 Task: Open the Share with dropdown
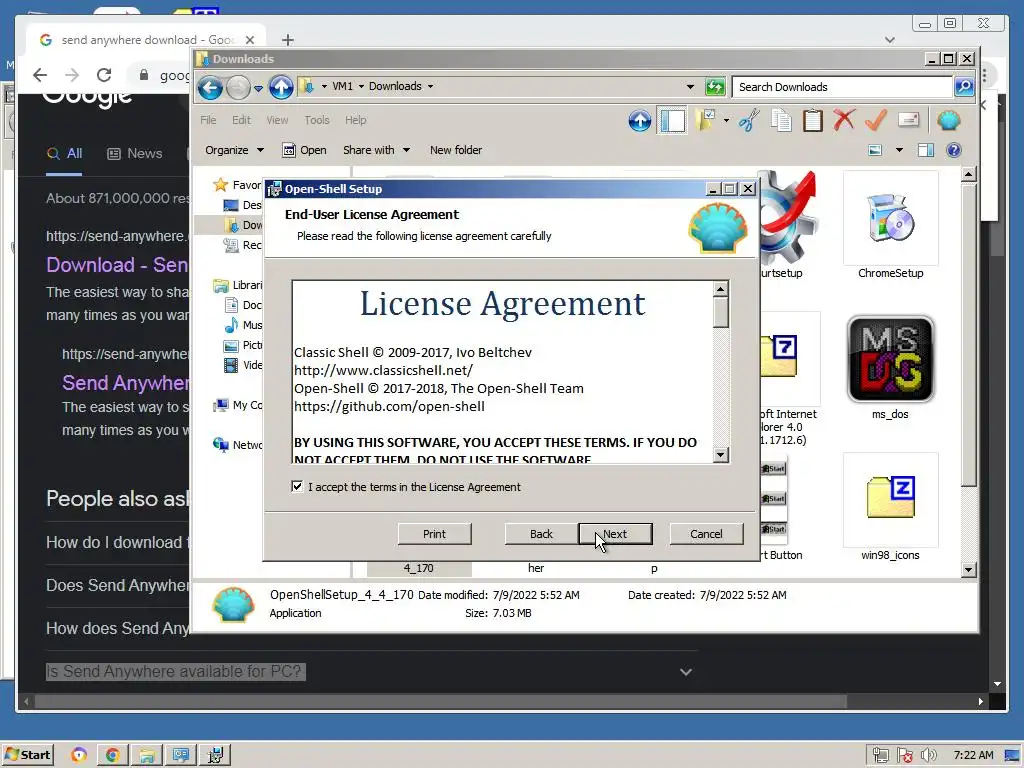[x=376, y=150]
